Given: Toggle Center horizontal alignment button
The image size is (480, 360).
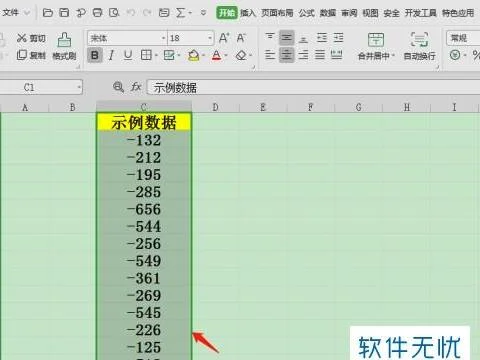Looking at the screenshot, I should pyautogui.click(x=286, y=55).
